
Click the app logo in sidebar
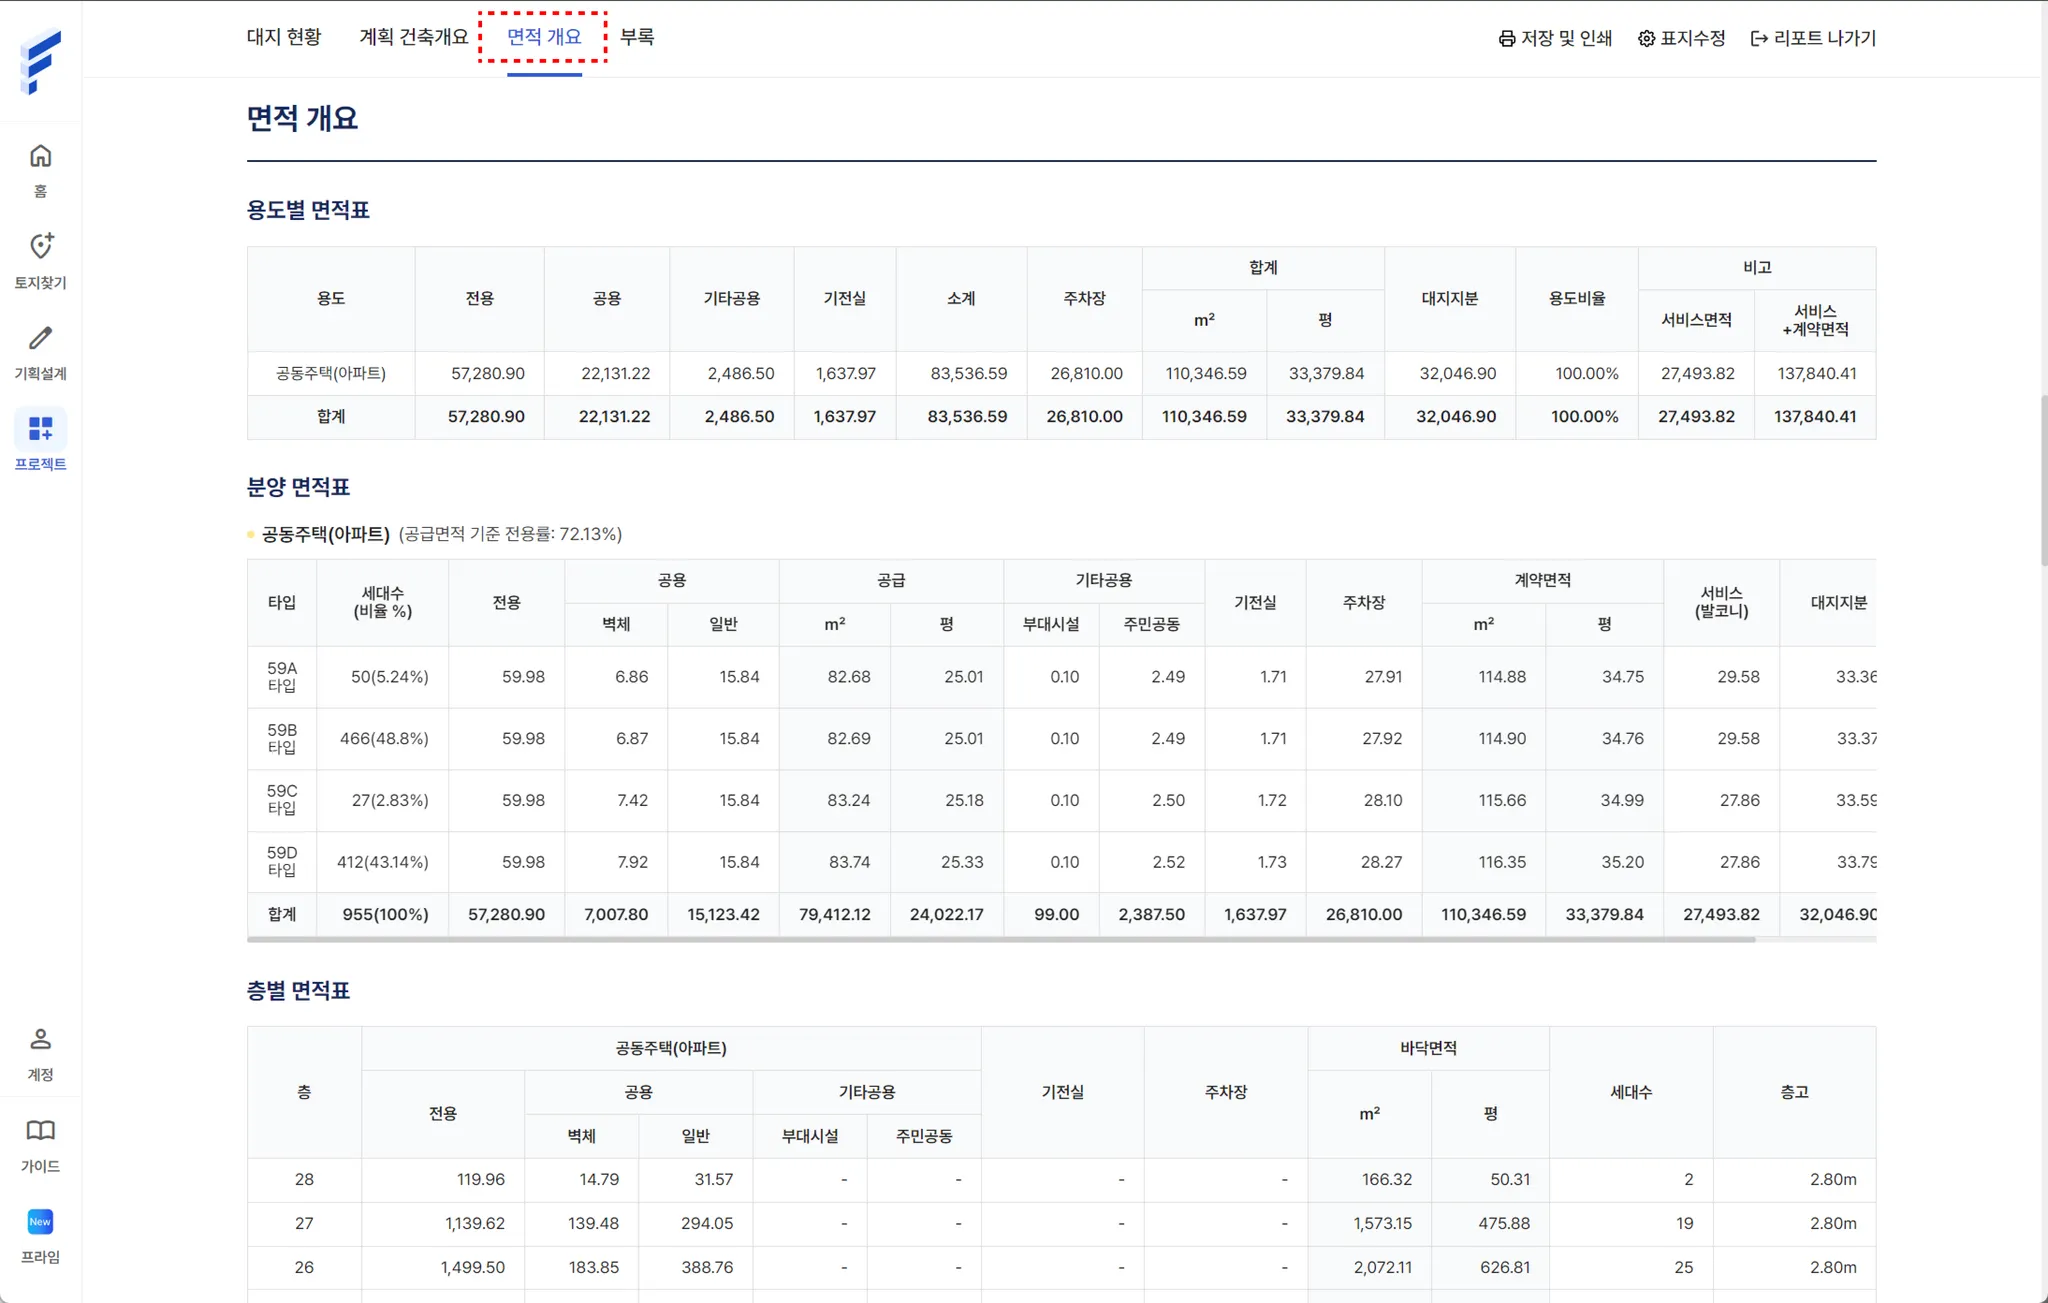(40, 62)
